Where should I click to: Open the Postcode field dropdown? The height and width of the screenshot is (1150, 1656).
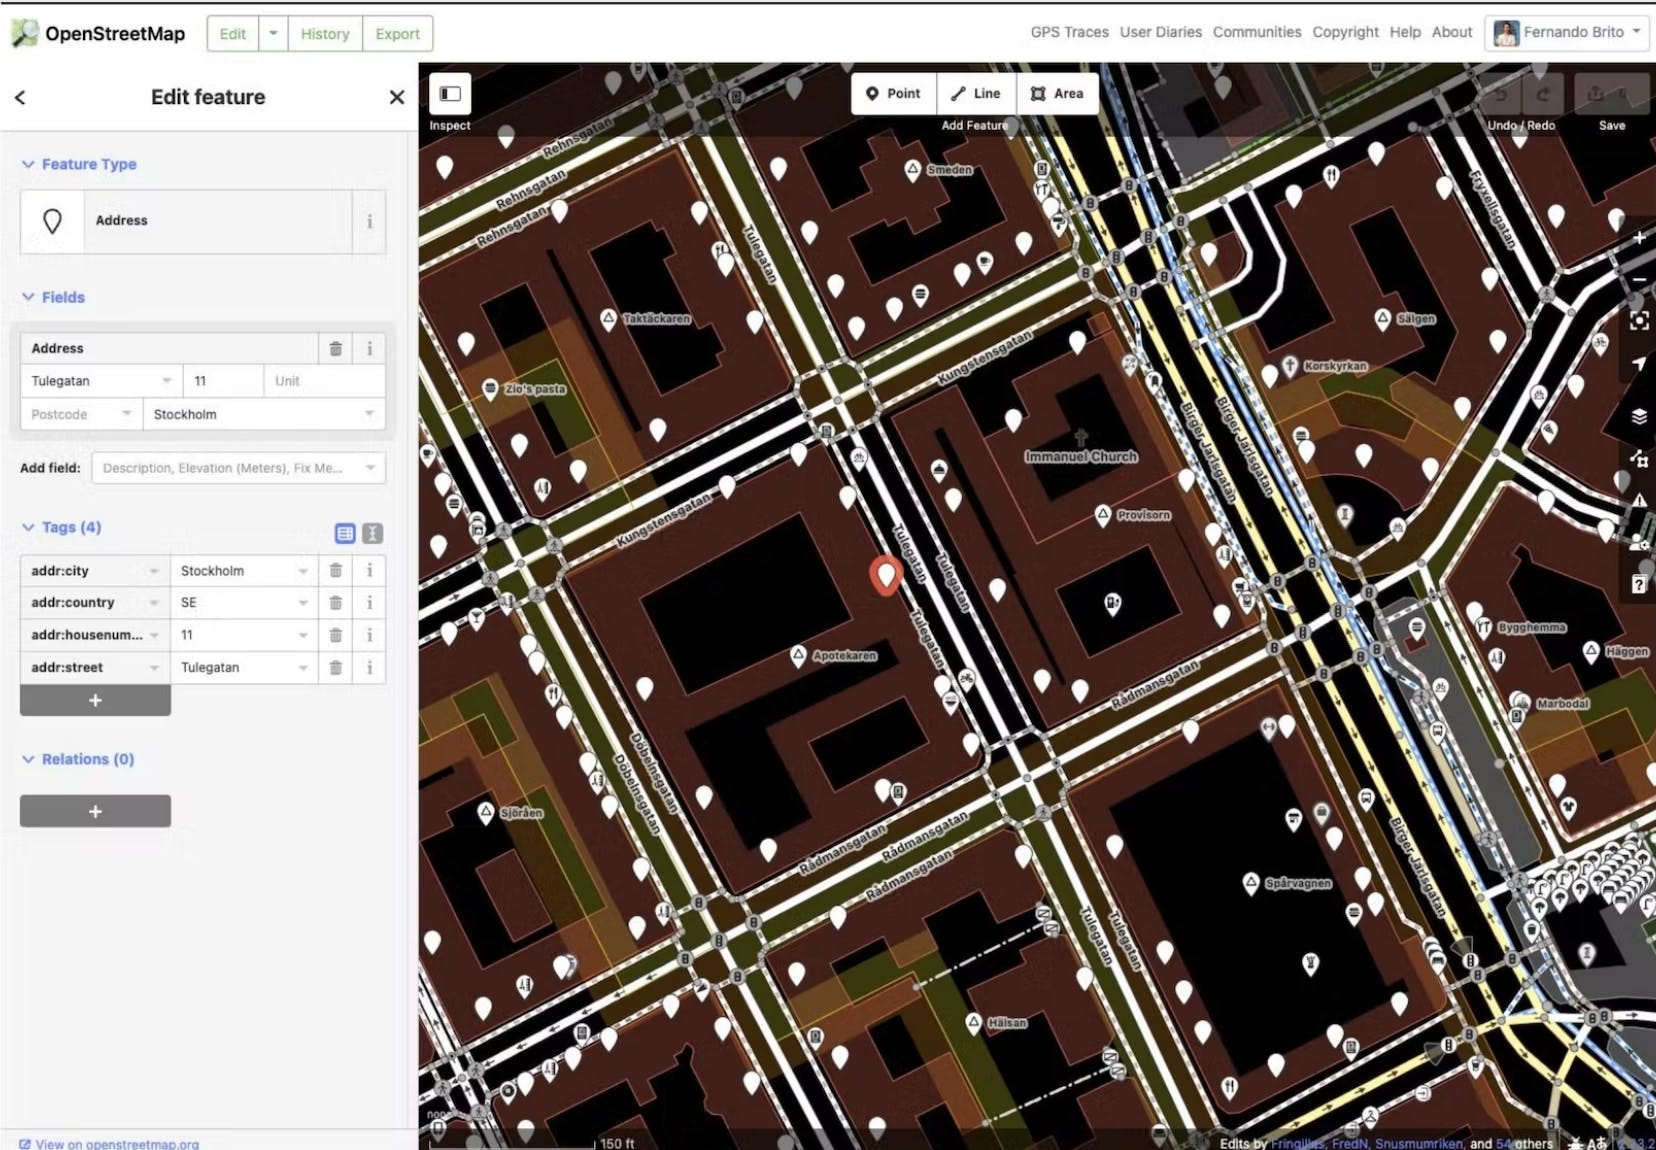point(126,414)
